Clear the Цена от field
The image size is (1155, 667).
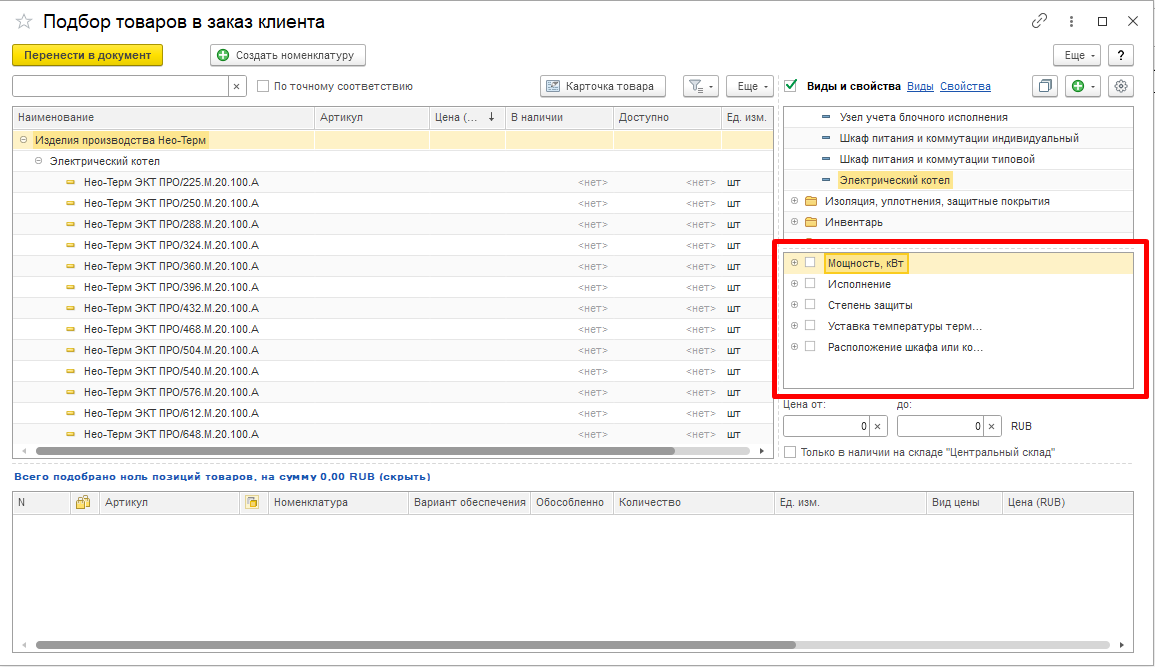878,426
